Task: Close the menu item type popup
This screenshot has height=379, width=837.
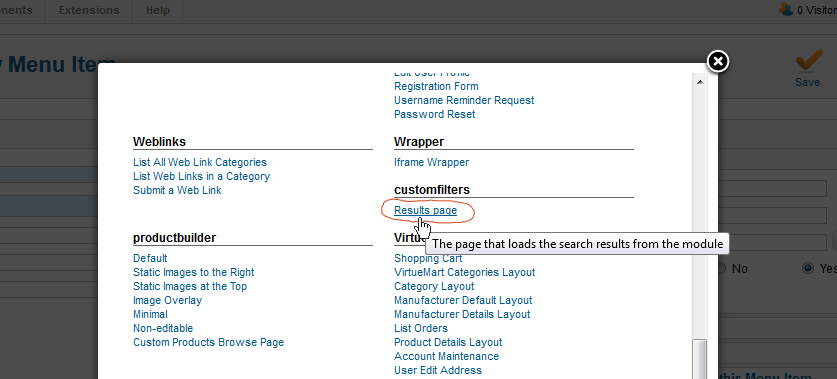Action: tap(718, 61)
